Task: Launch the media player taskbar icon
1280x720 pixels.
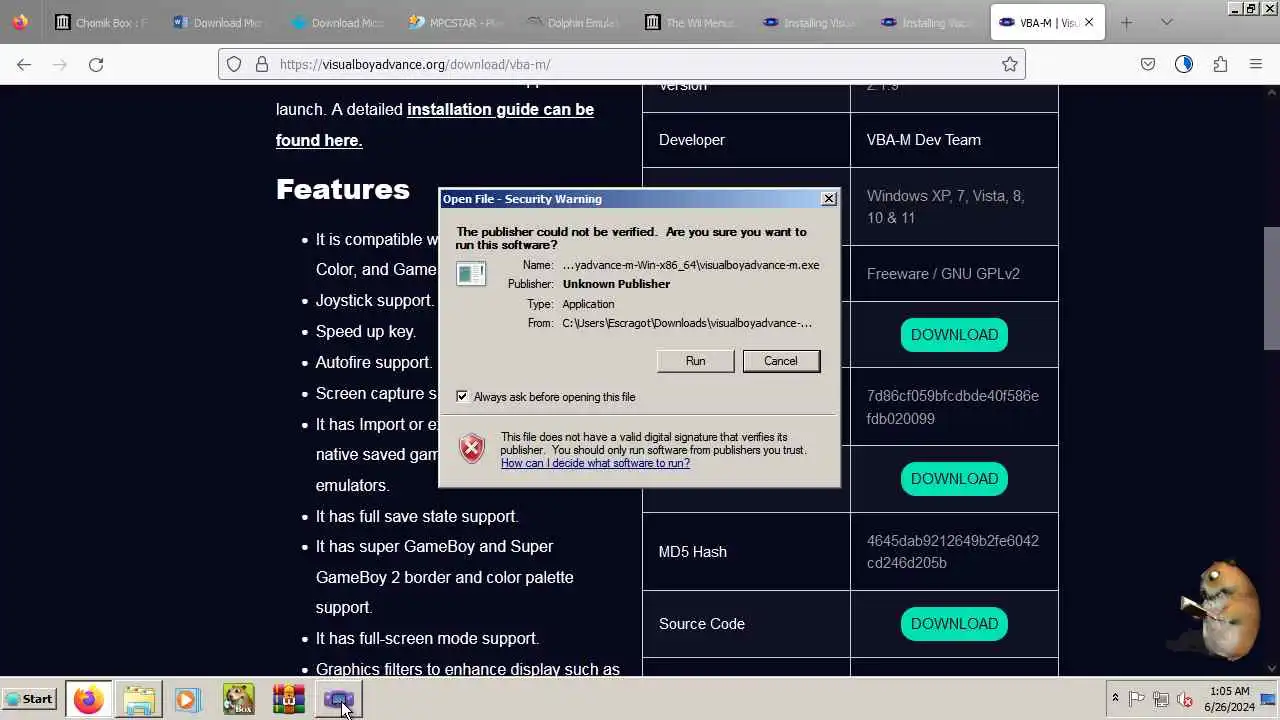Action: point(187,700)
